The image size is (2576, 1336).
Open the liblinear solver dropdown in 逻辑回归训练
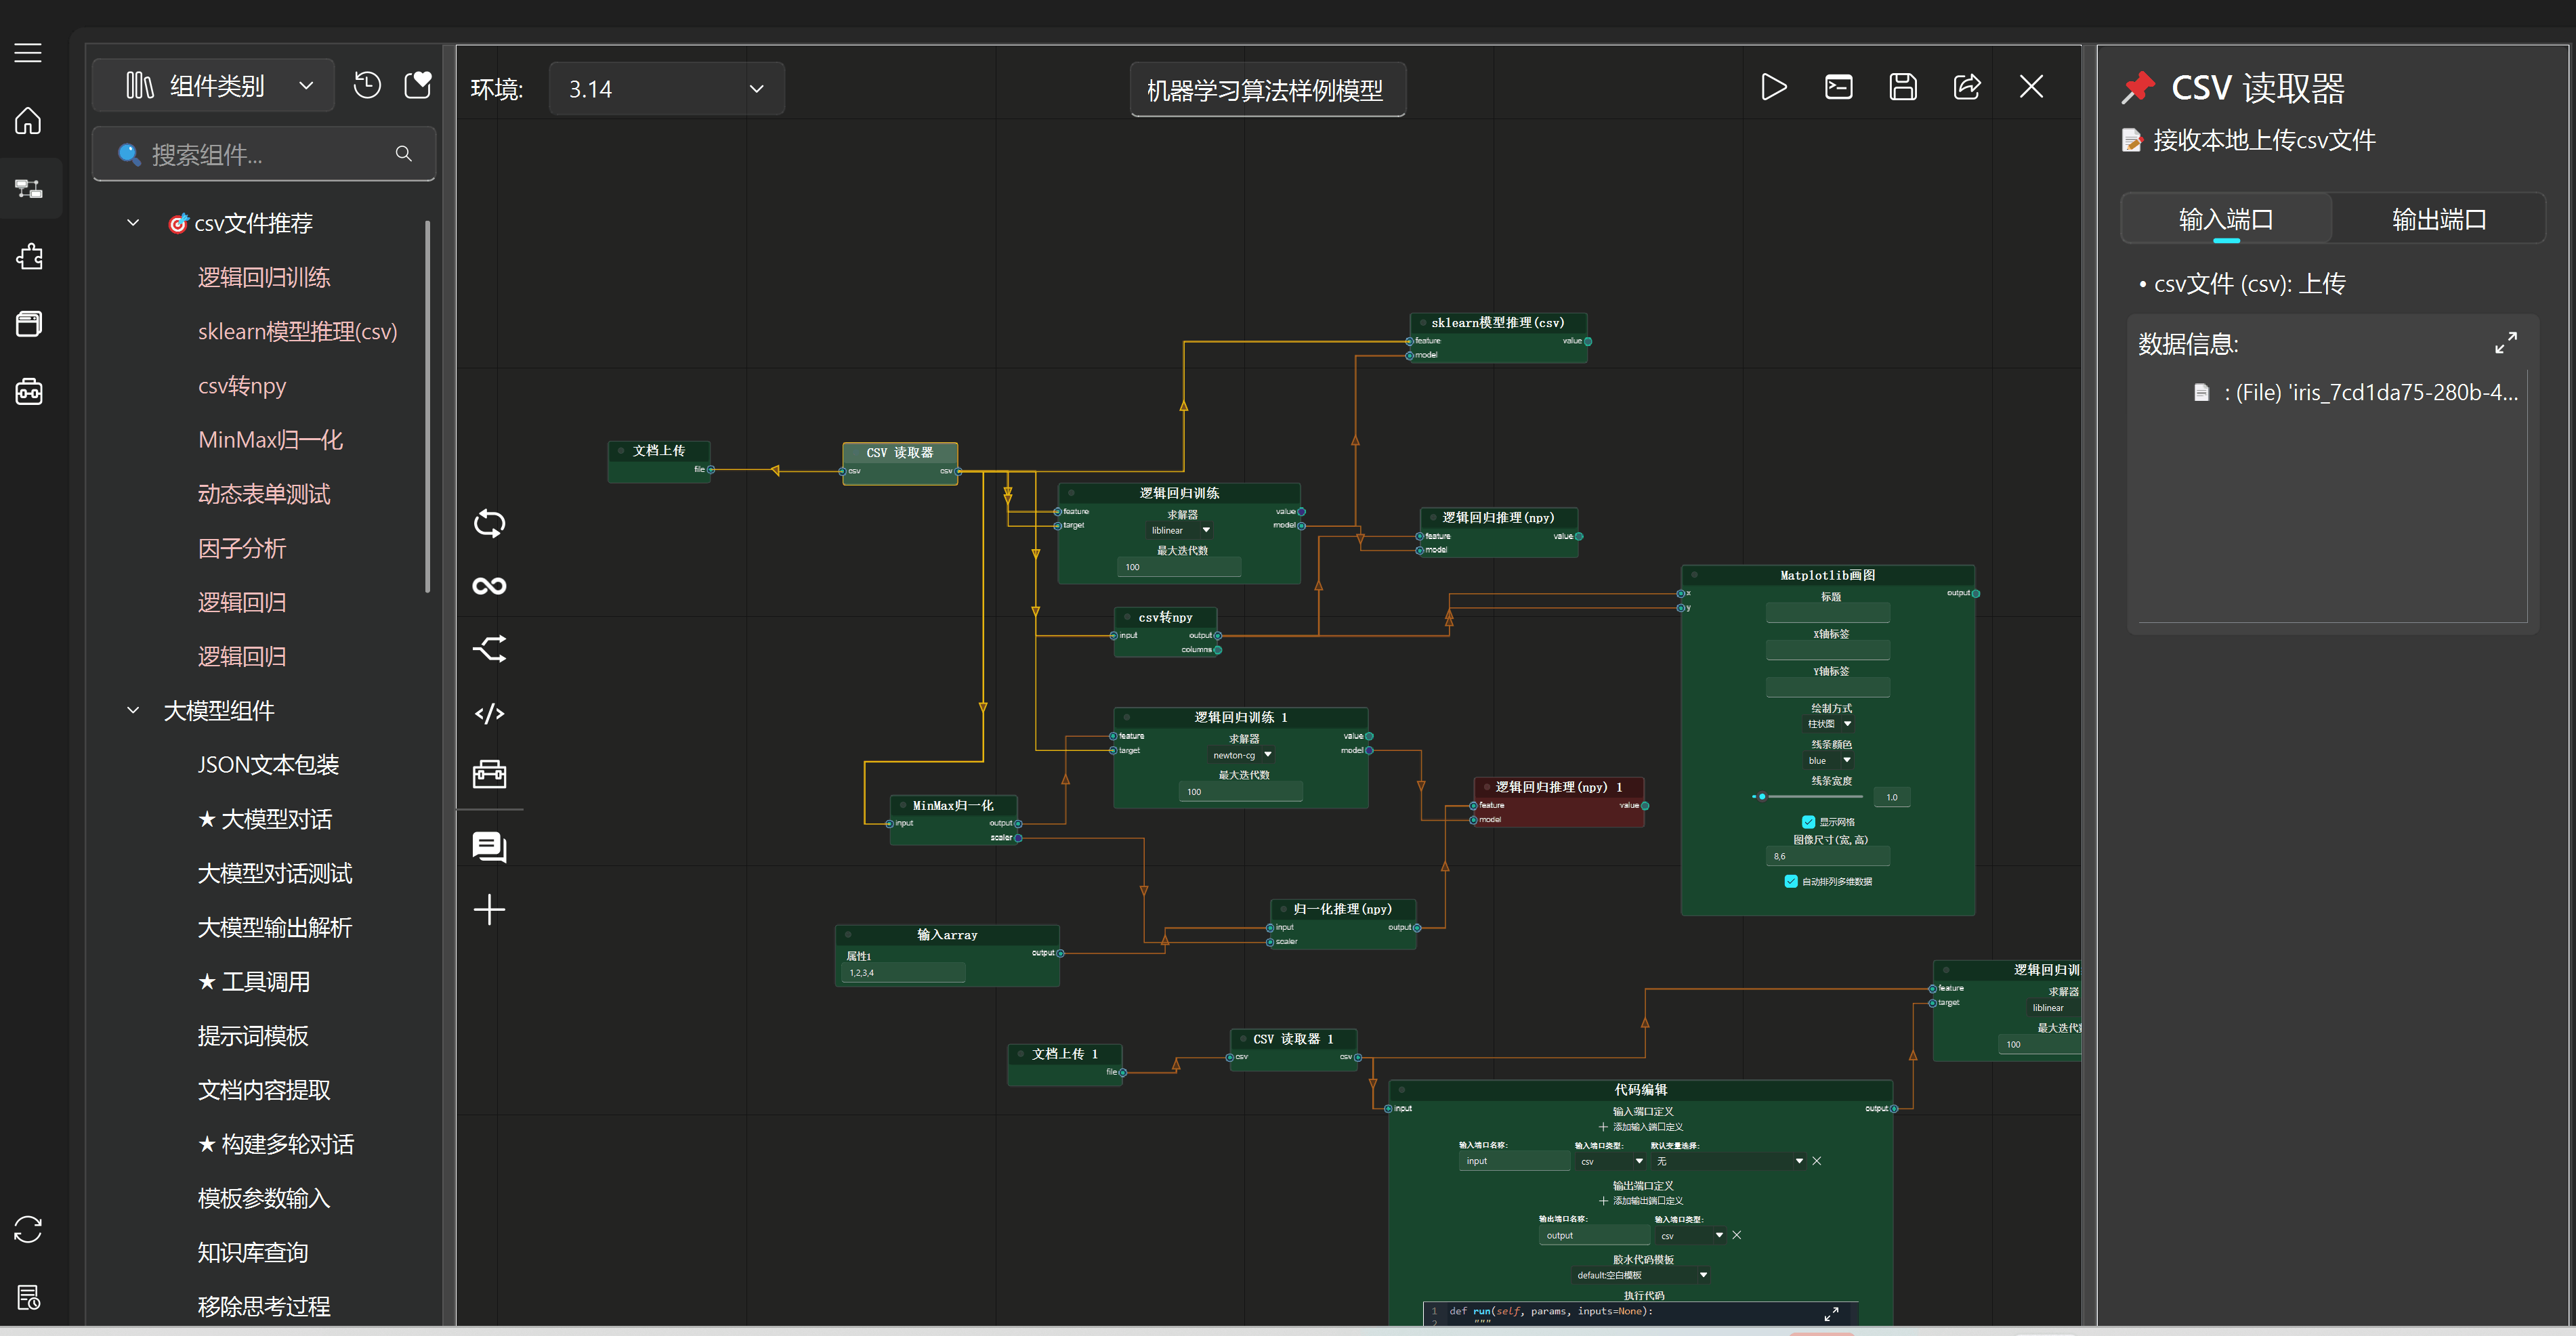tap(1180, 530)
